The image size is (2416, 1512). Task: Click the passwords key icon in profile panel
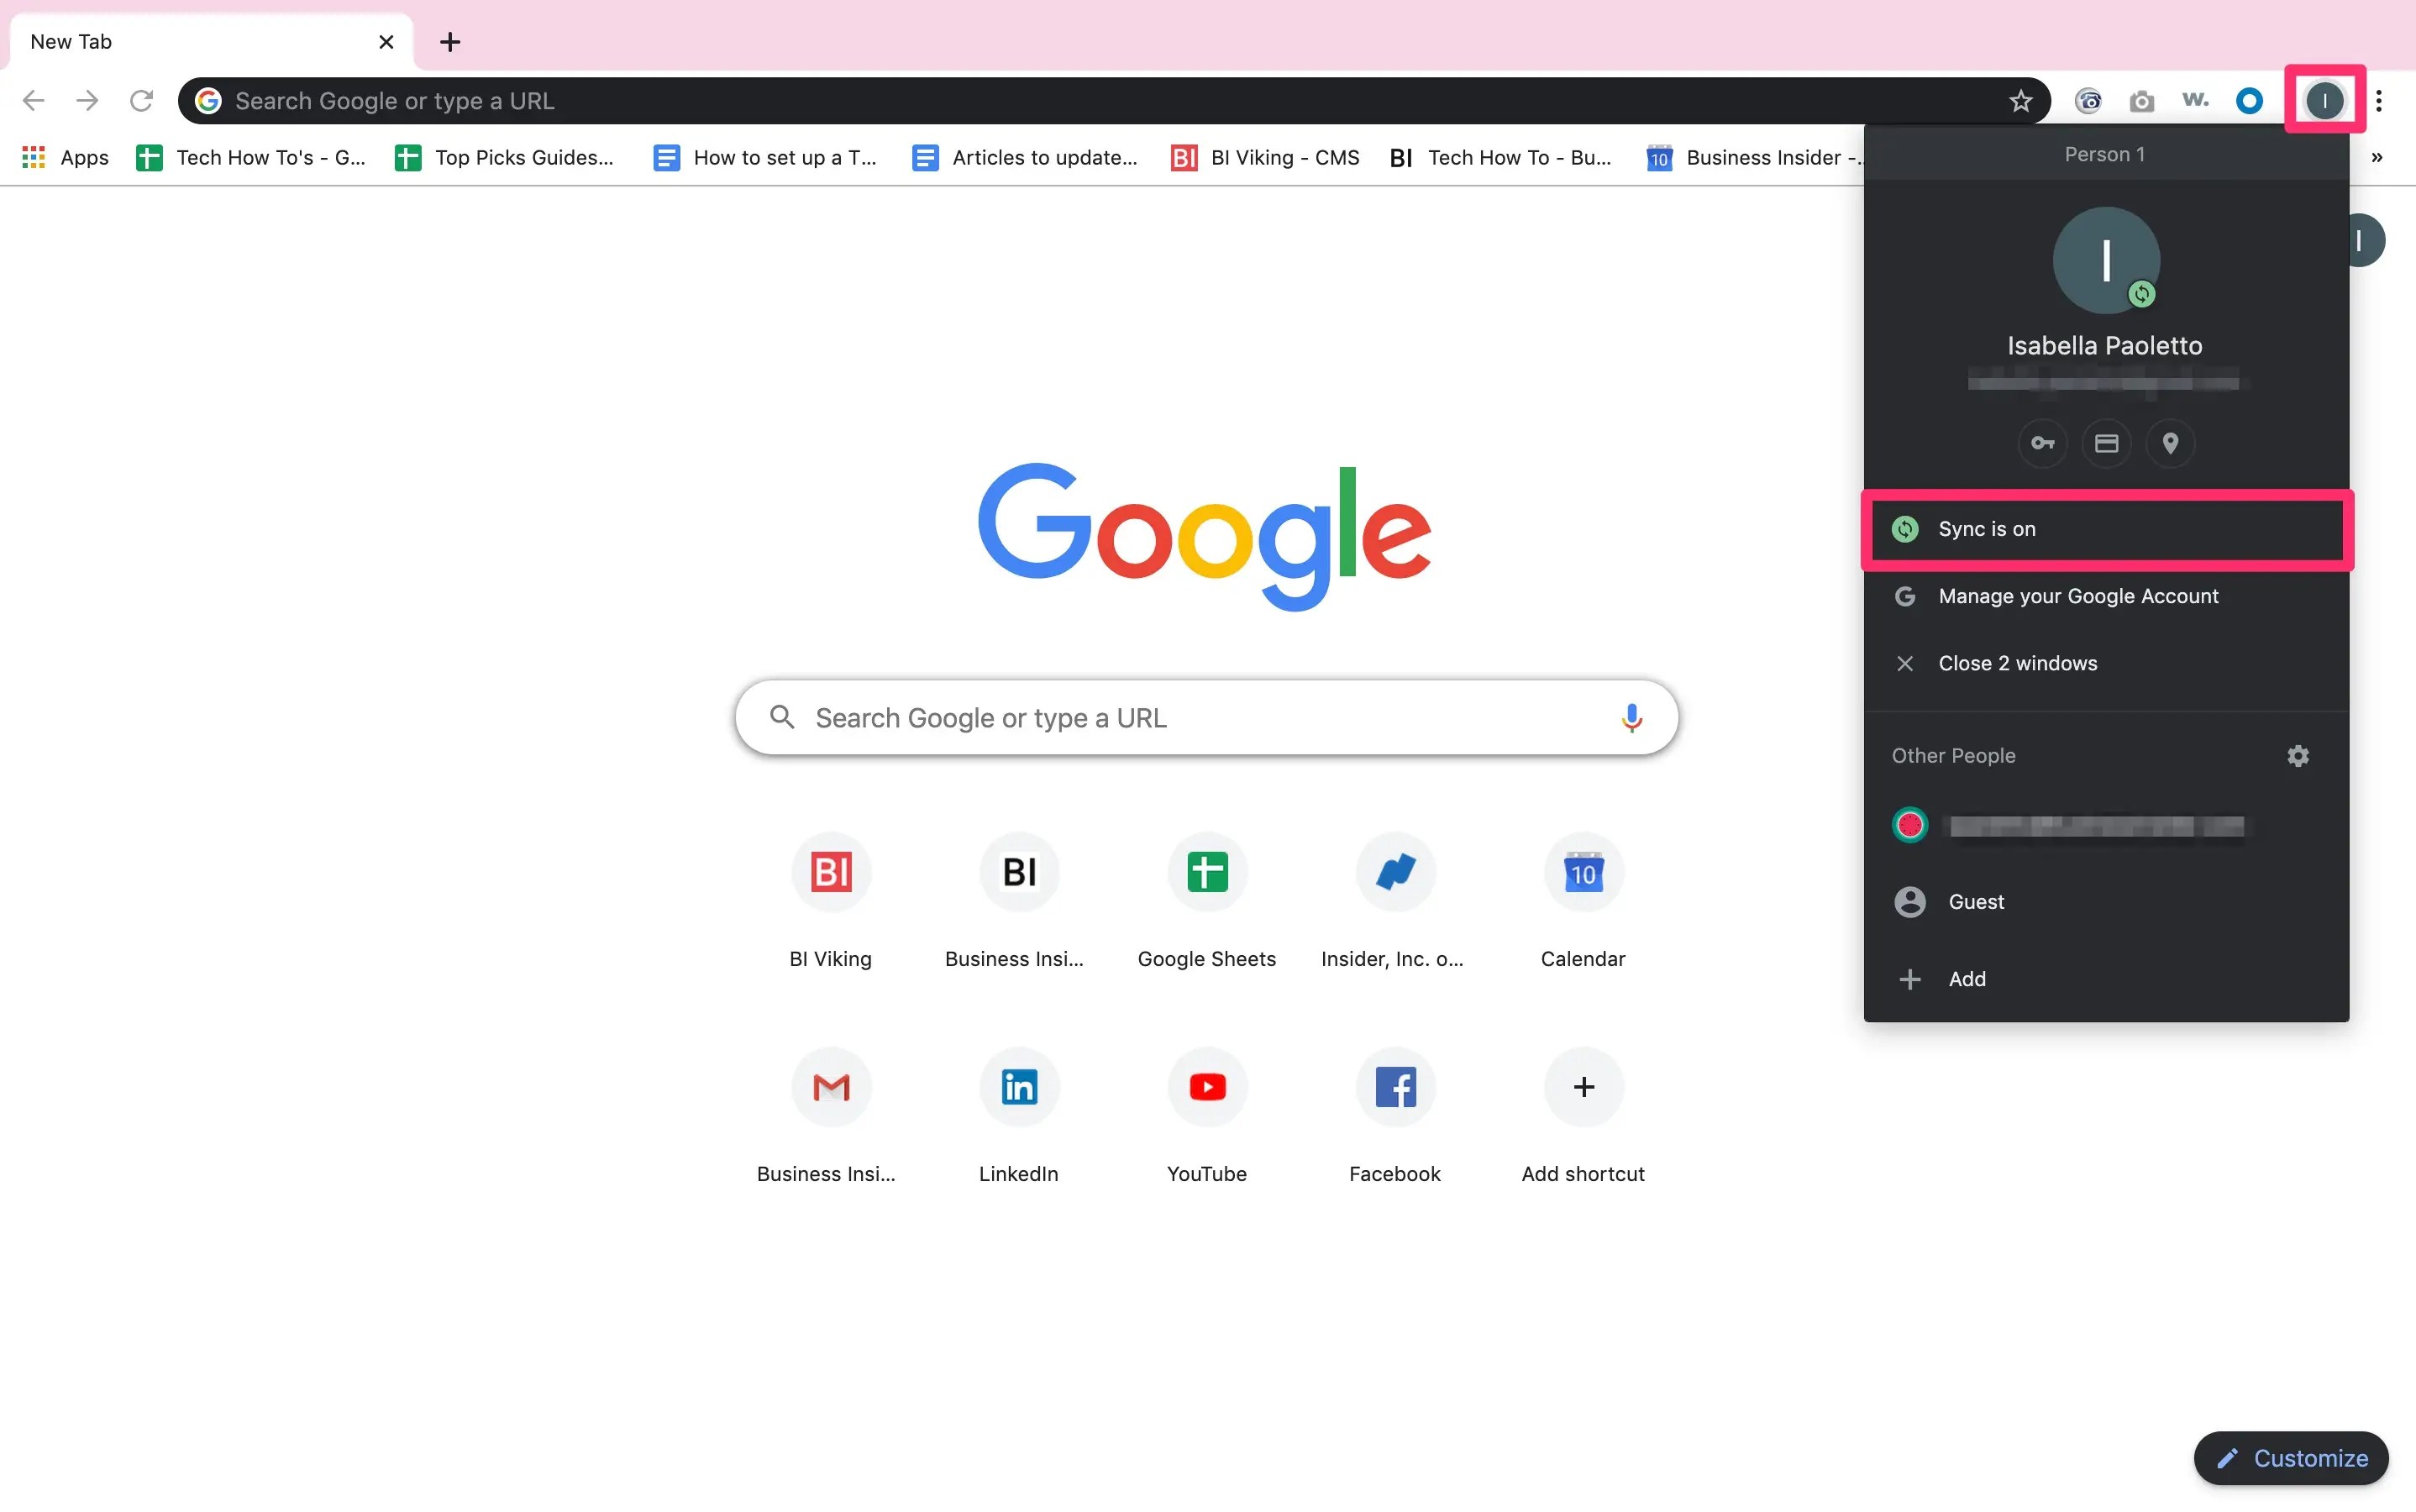tap(2042, 443)
